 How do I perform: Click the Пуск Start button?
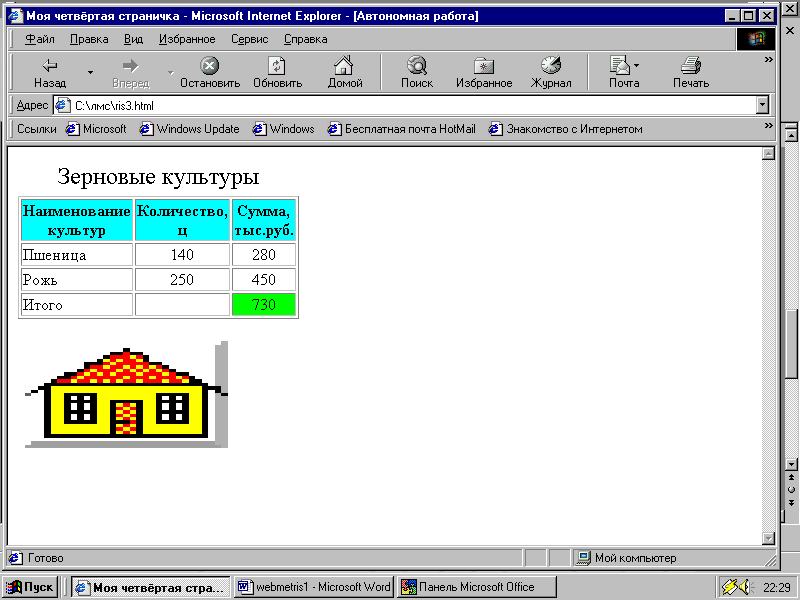(30, 587)
